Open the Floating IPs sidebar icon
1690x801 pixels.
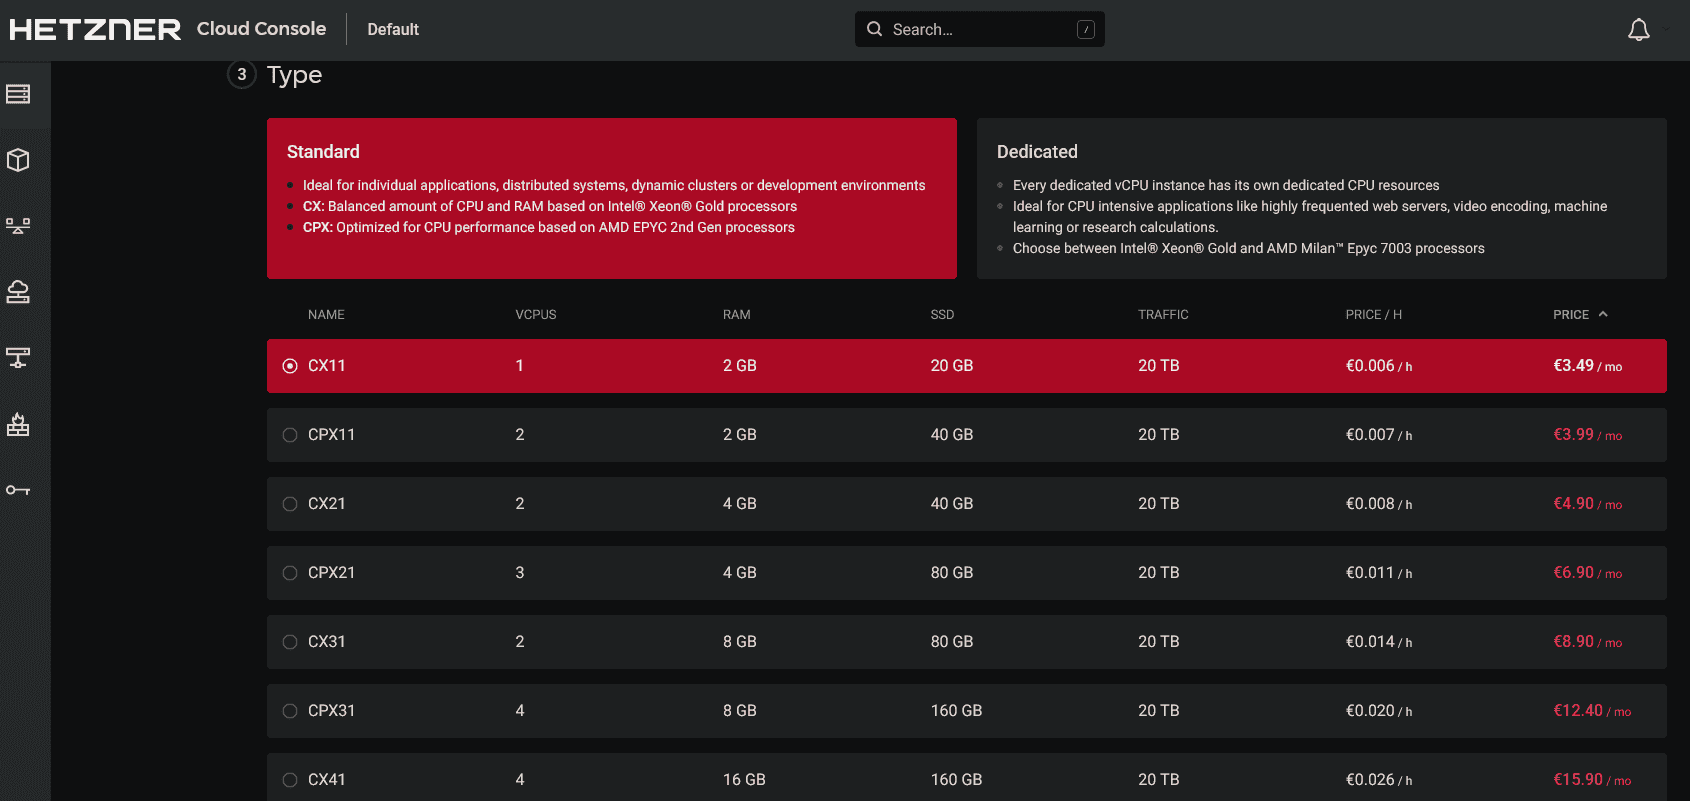point(18,292)
